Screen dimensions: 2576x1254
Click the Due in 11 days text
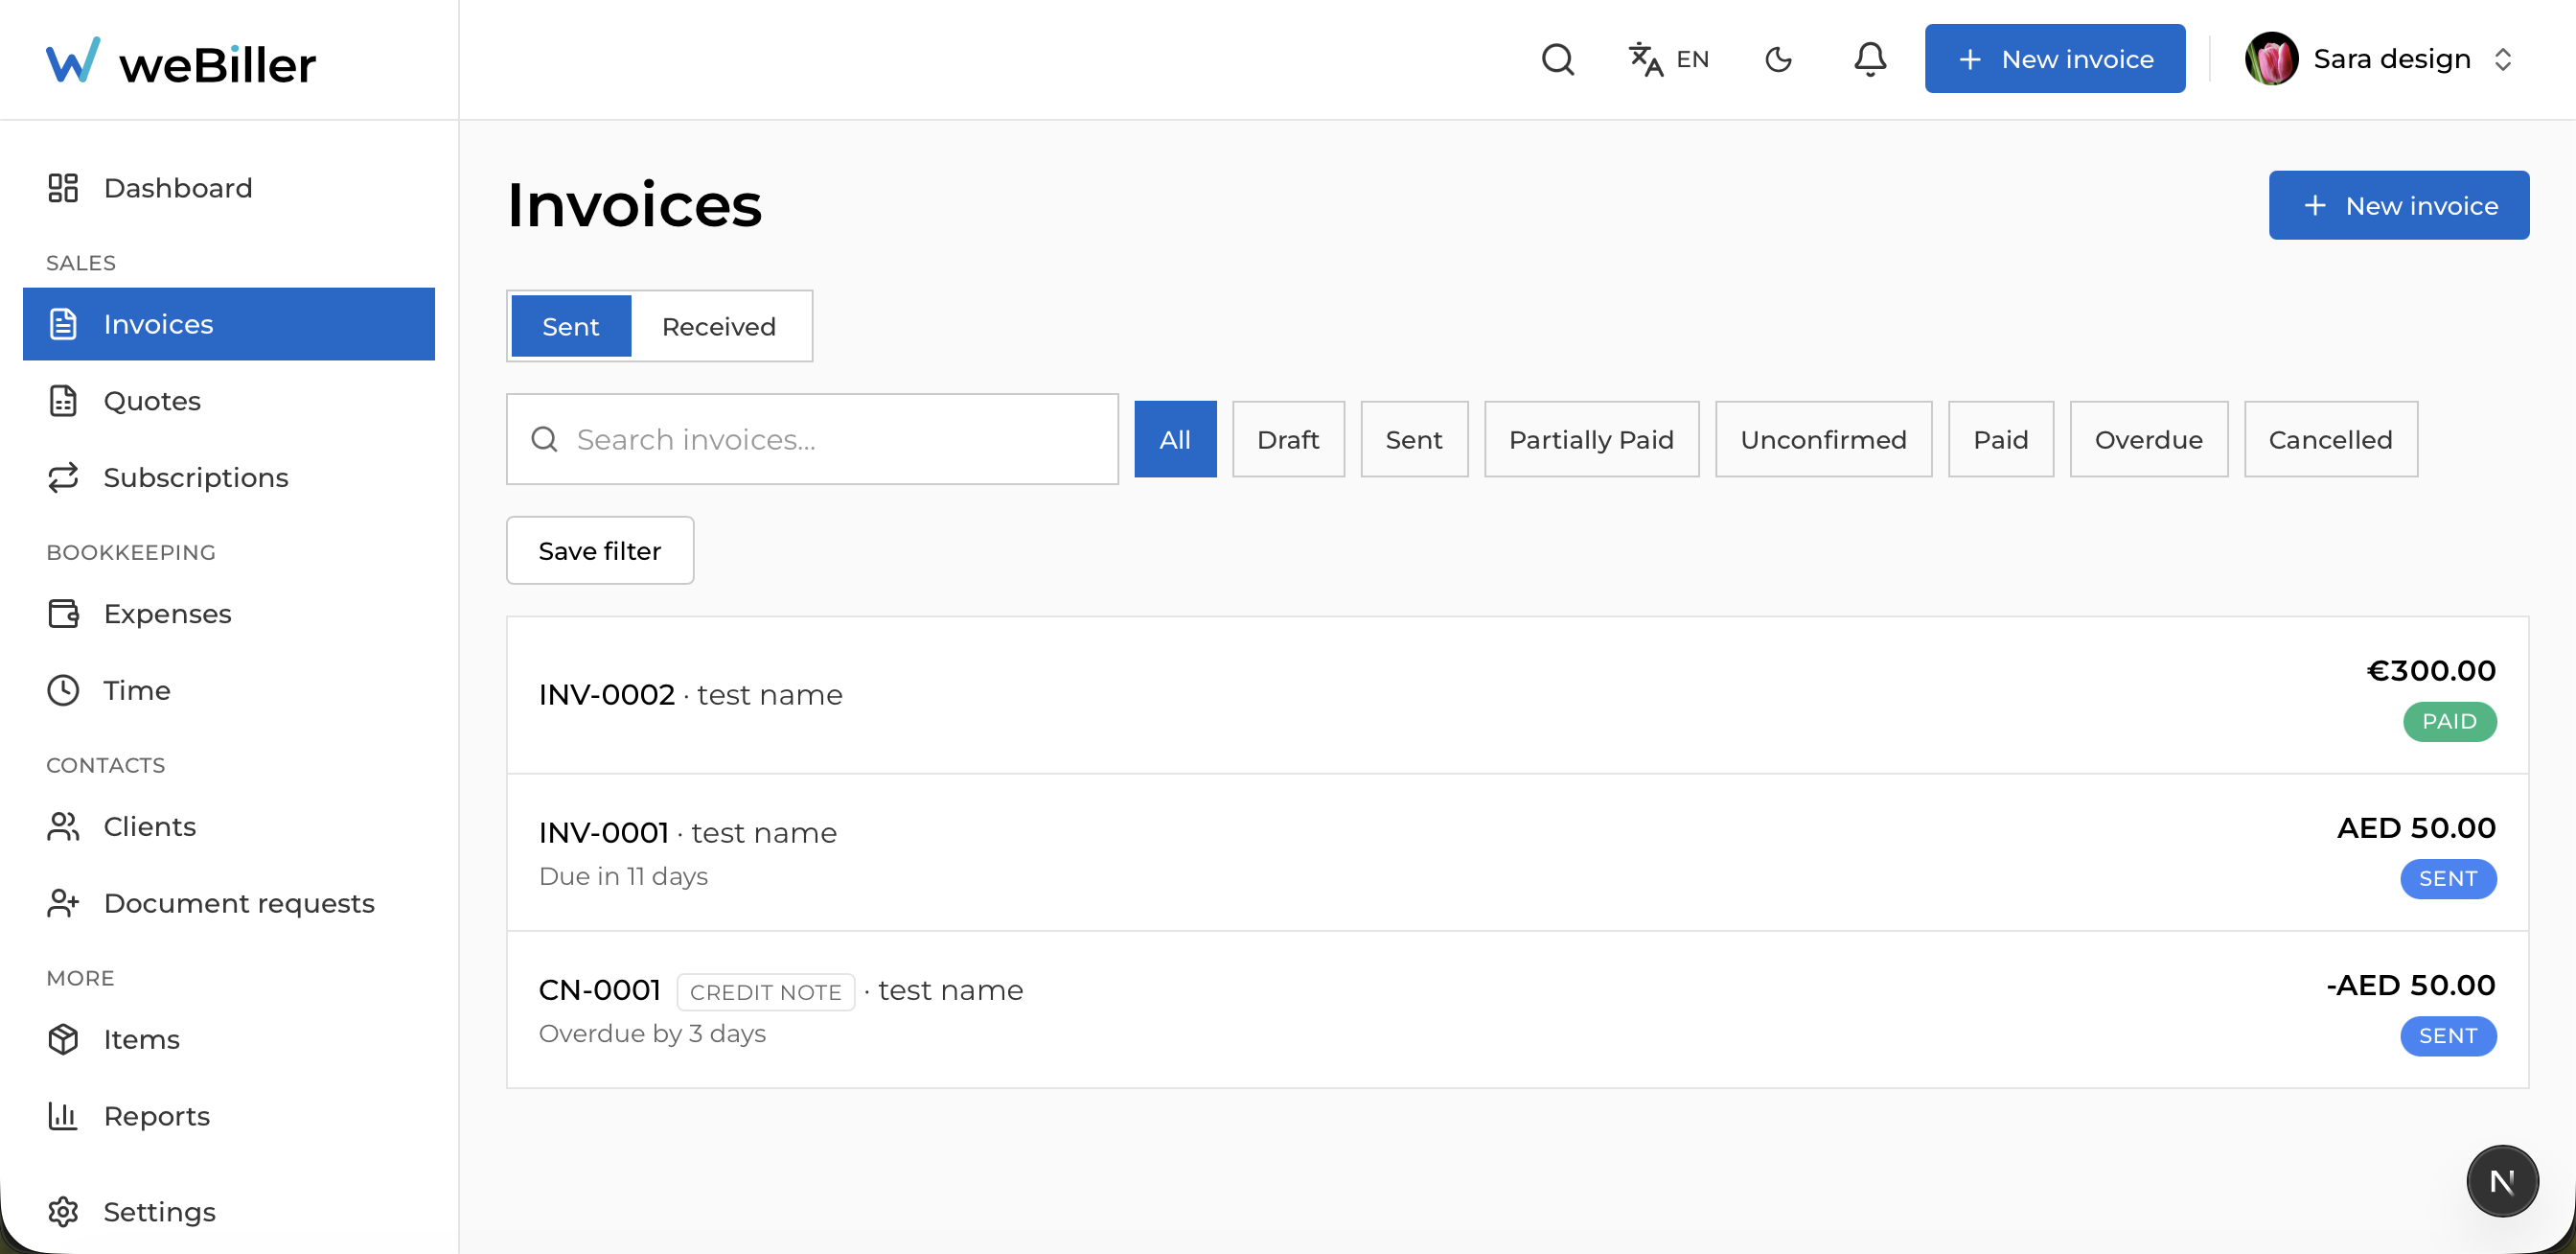pyautogui.click(x=623, y=876)
